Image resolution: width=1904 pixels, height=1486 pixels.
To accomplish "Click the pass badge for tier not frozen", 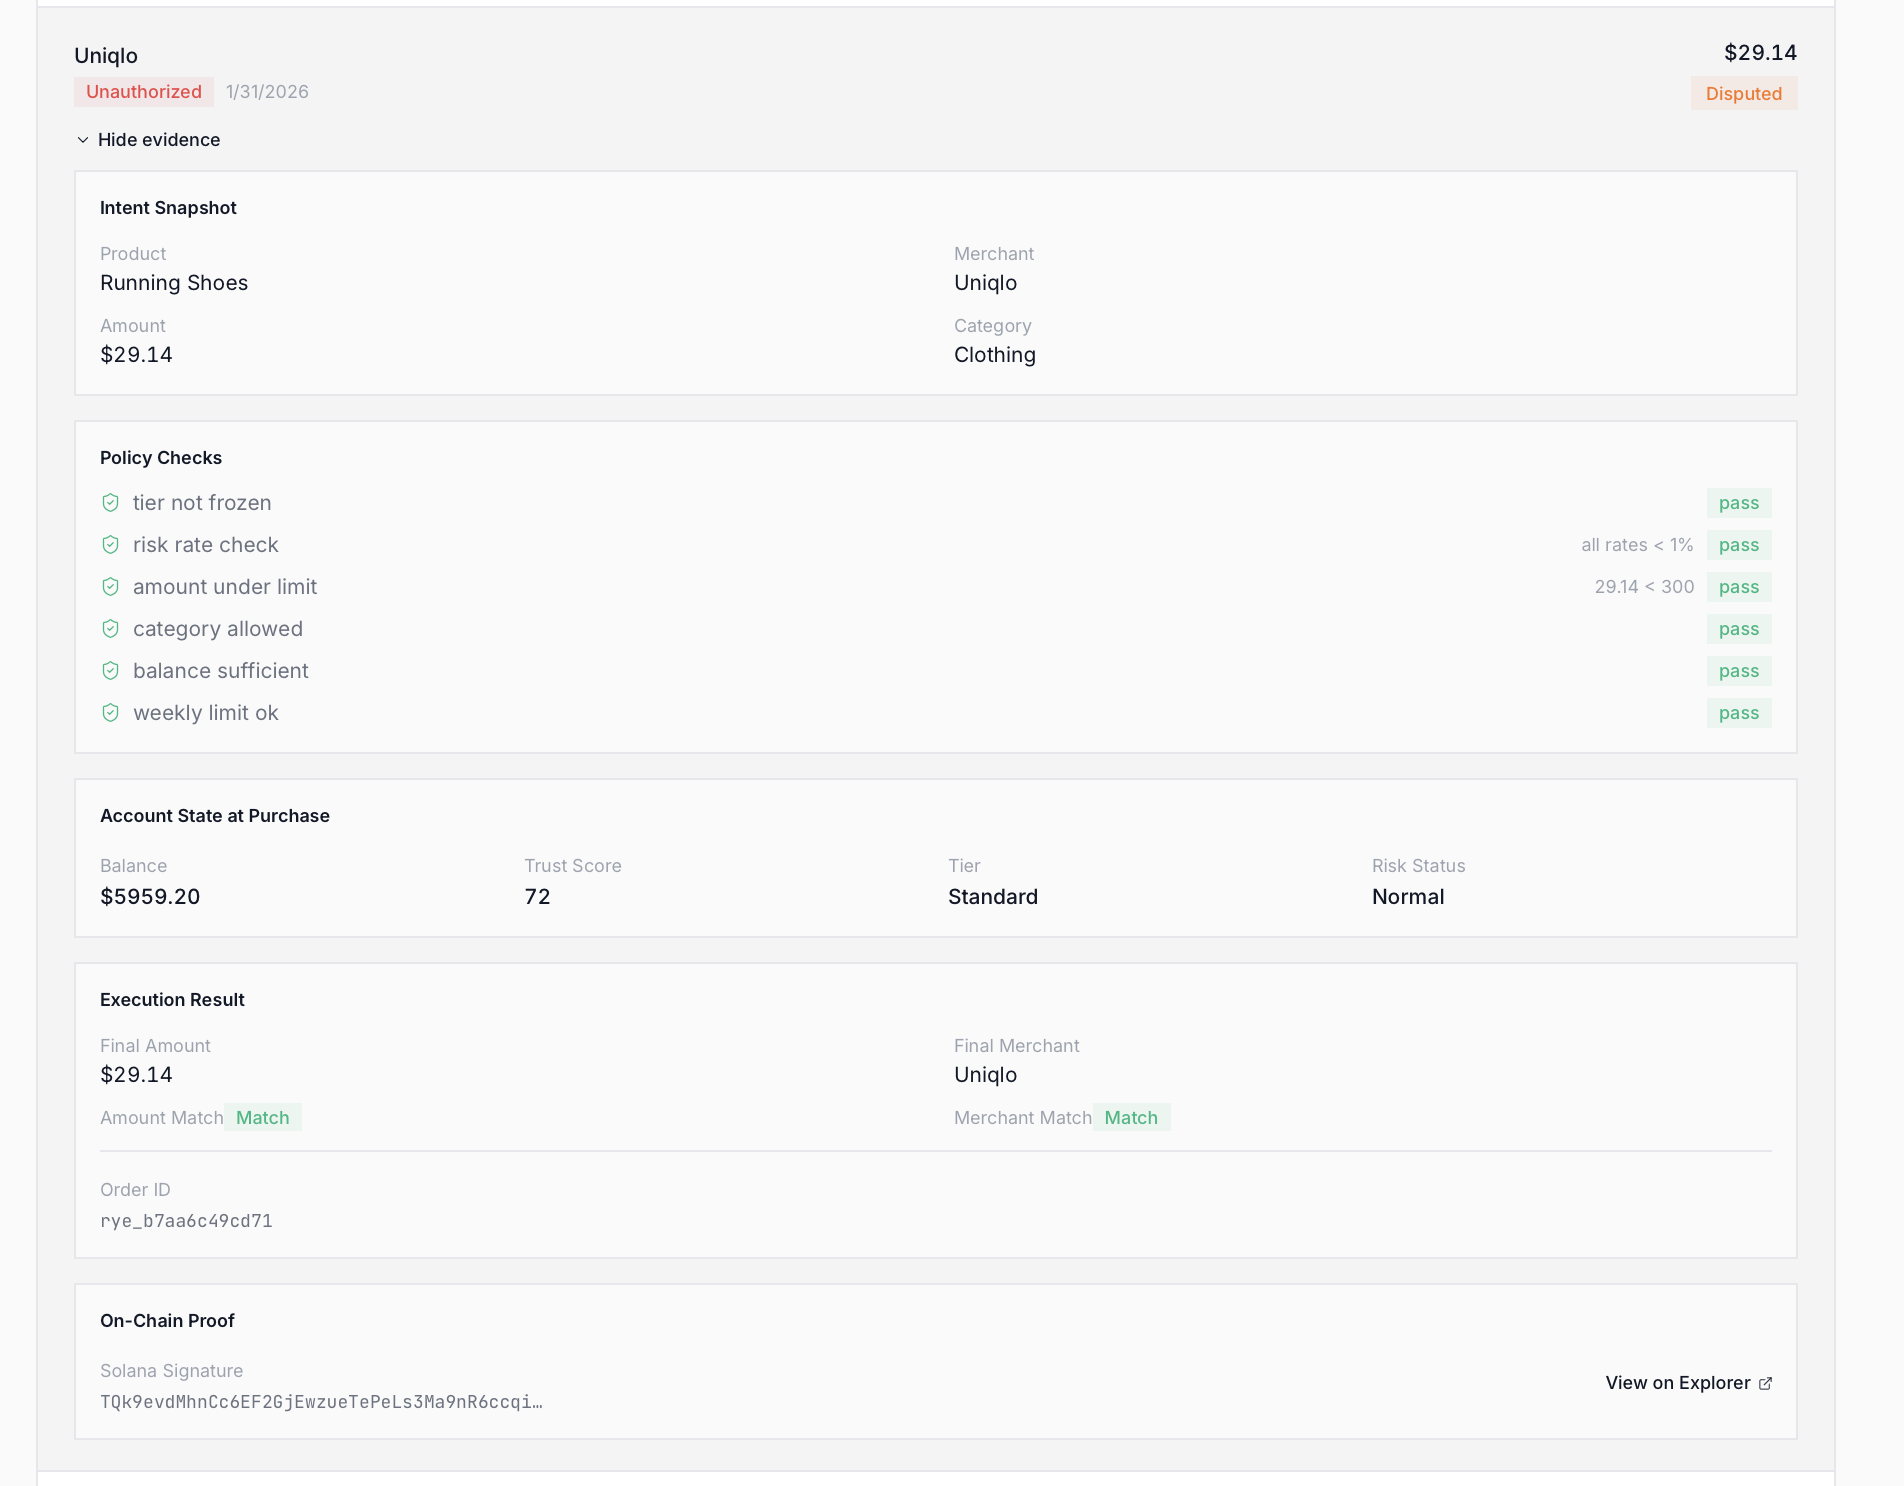I will coord(1739,503).
